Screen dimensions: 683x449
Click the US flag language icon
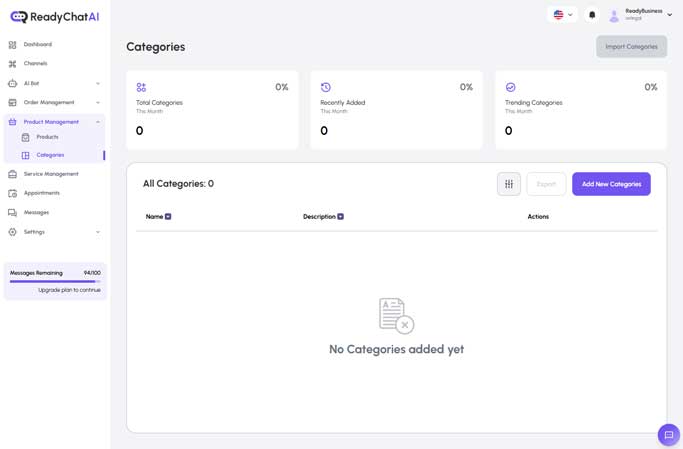558,15
